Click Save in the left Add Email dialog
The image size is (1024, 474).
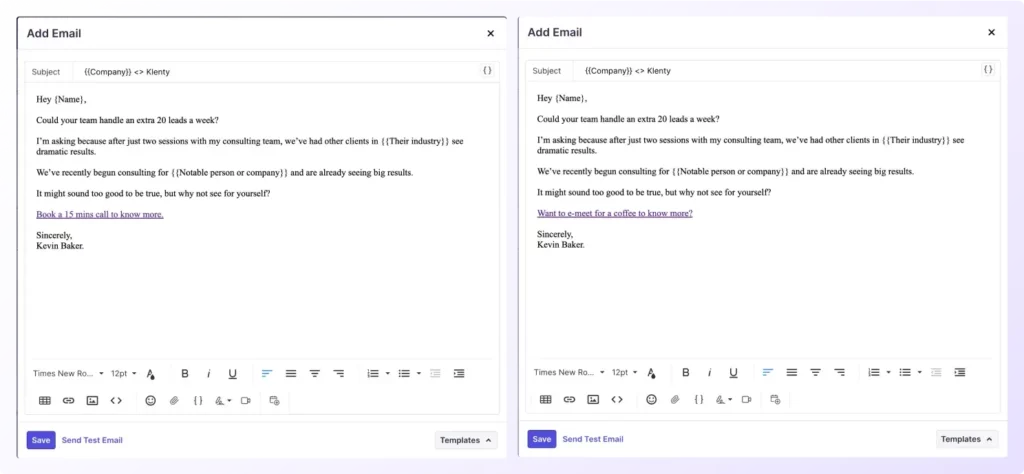pos(41,440)
